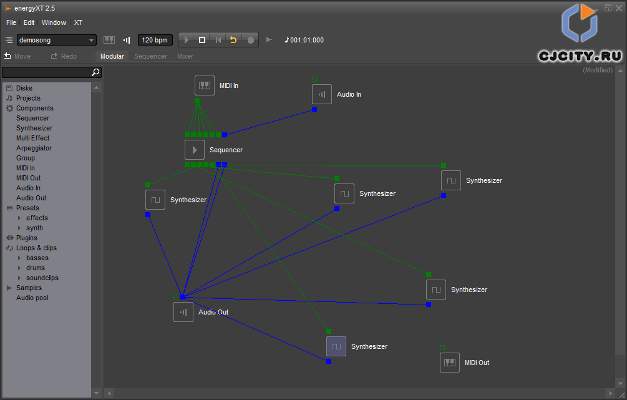Click the MIDI keyboard icon in the toolbar
This screenshot has height=400, width=627.
[x=109, y=40]
